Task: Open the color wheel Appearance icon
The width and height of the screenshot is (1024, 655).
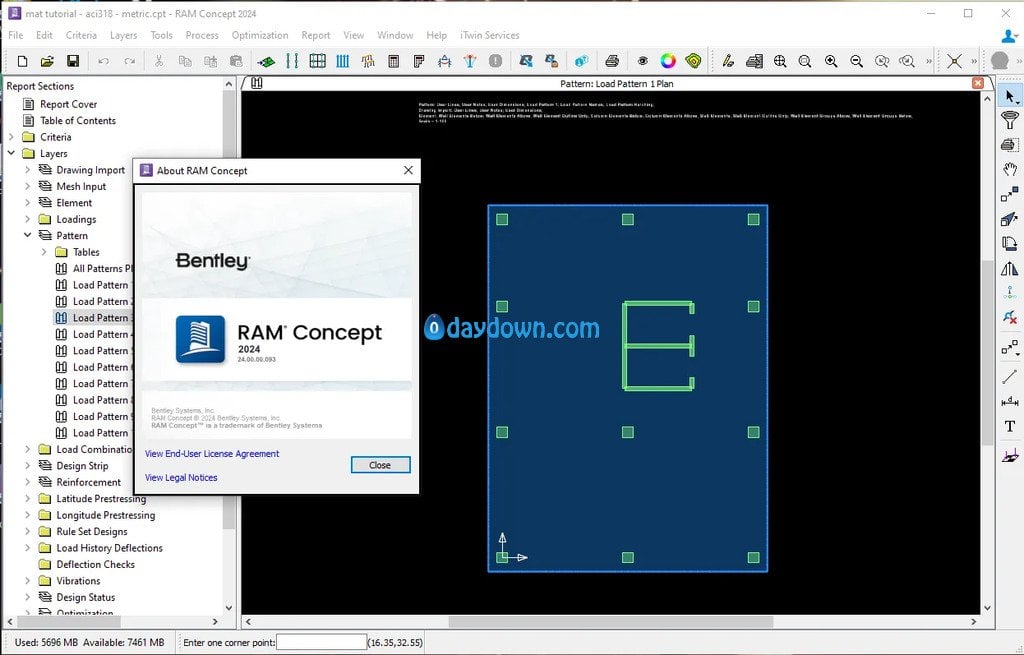Action: coord(668,61)
